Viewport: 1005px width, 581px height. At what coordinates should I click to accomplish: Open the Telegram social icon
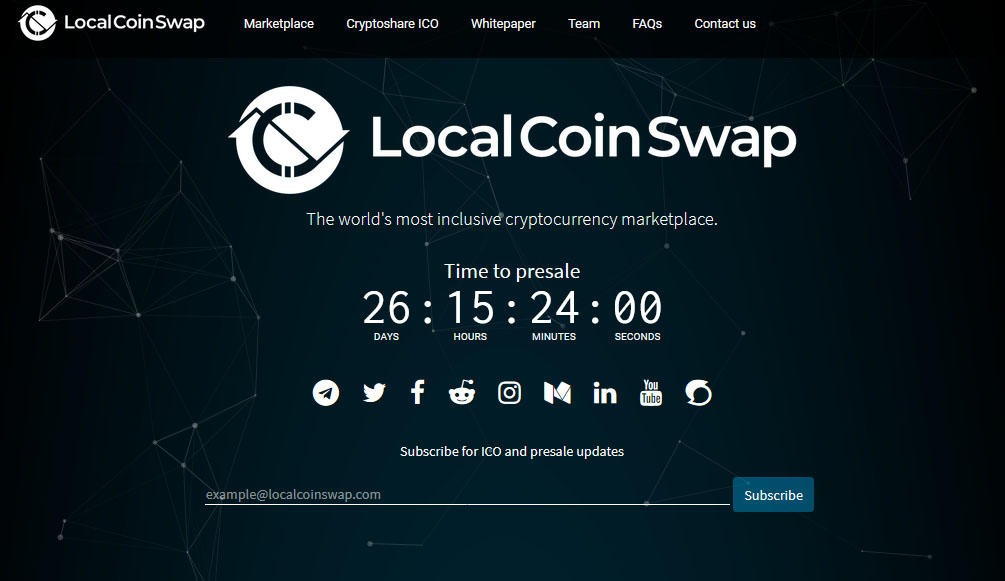point(326,392)
